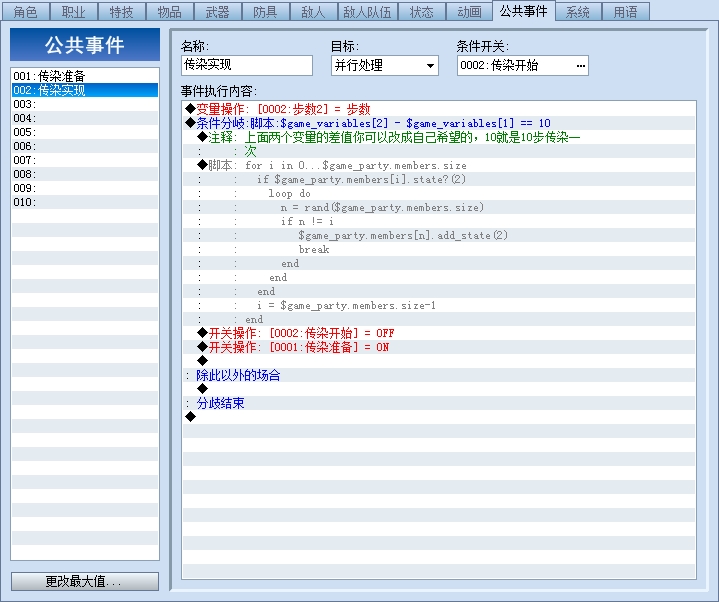Open the 动画 tab
The height and width of the screenshot is (602, 719).
click(x=469, y=12)
